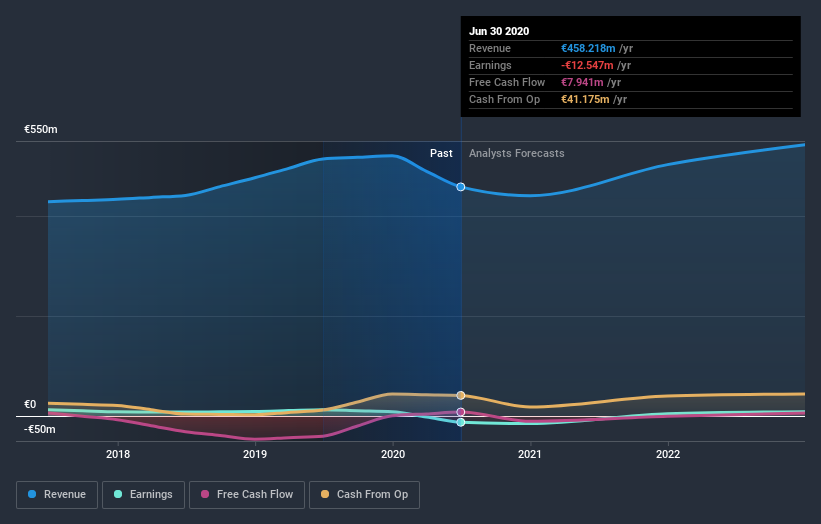Toggle the Revenue legend button
821x524 pixels.
click(x=57, y=494)
